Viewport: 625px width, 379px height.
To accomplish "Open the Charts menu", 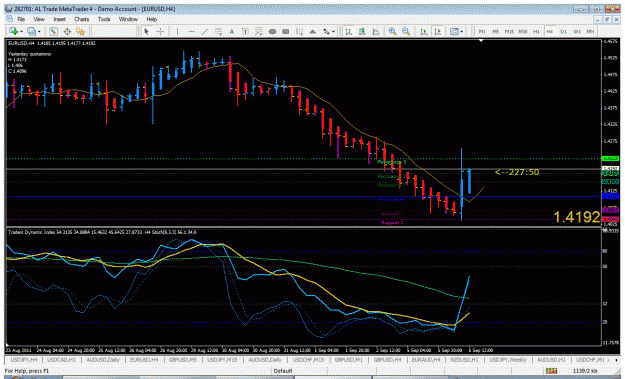I will click(x=81, y=19).
